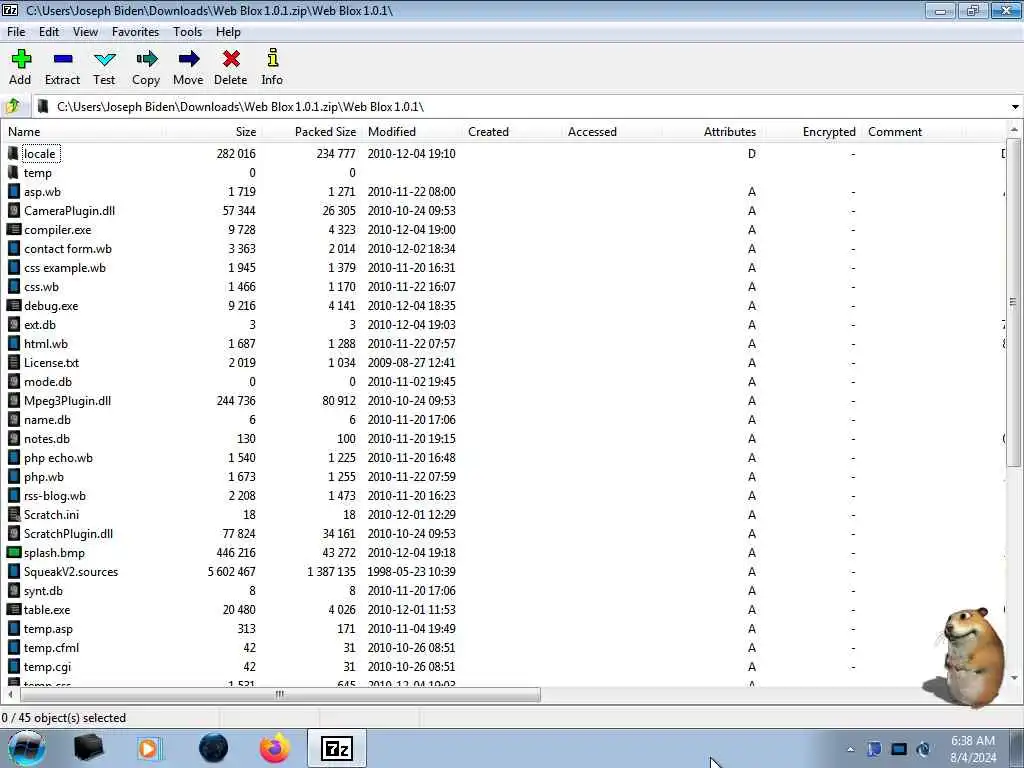
Task: Click the '0 / 45 object(s) selected' status
Action: [64, 718]
